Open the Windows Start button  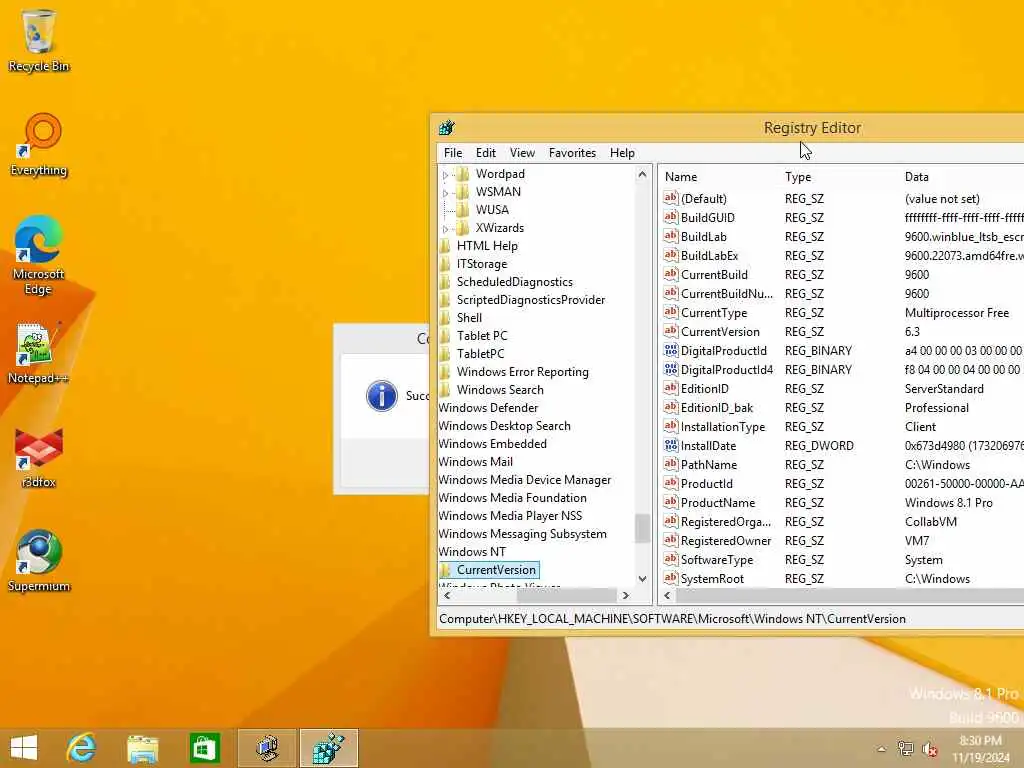point(24,748)
